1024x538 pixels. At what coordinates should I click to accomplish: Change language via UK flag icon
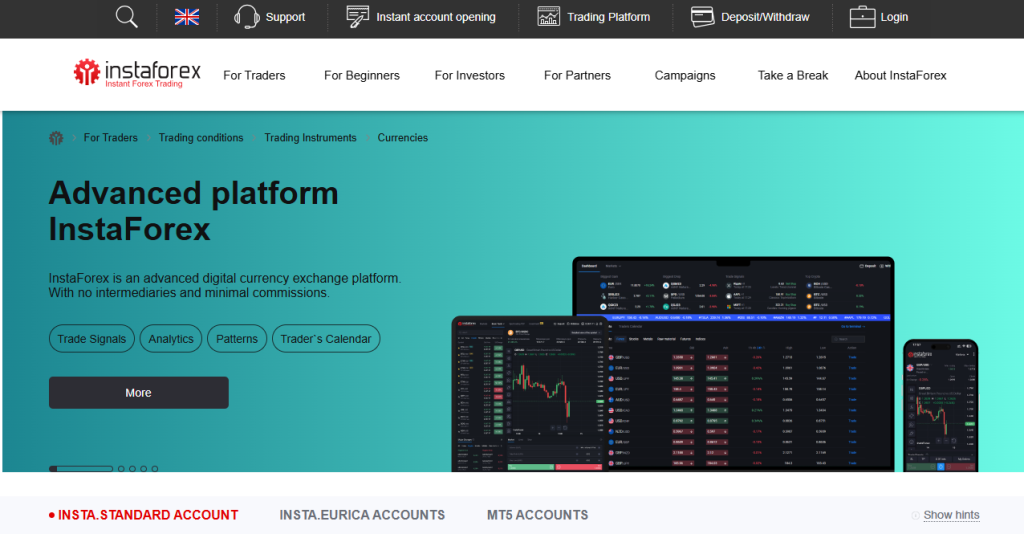(x=187, y=17)
